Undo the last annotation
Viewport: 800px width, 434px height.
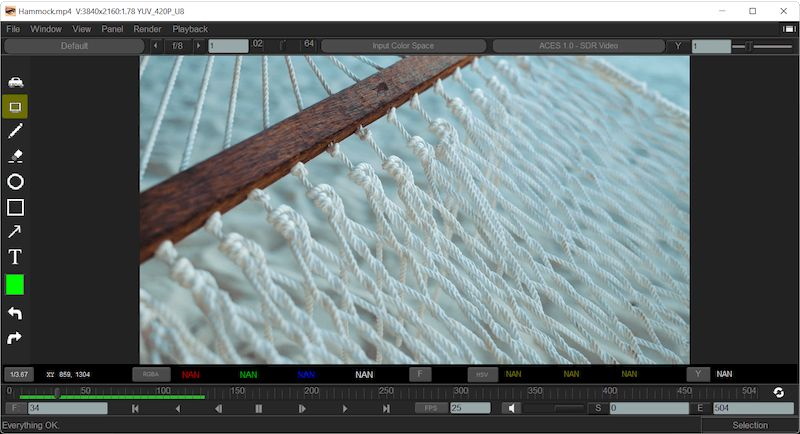[15, 313]
